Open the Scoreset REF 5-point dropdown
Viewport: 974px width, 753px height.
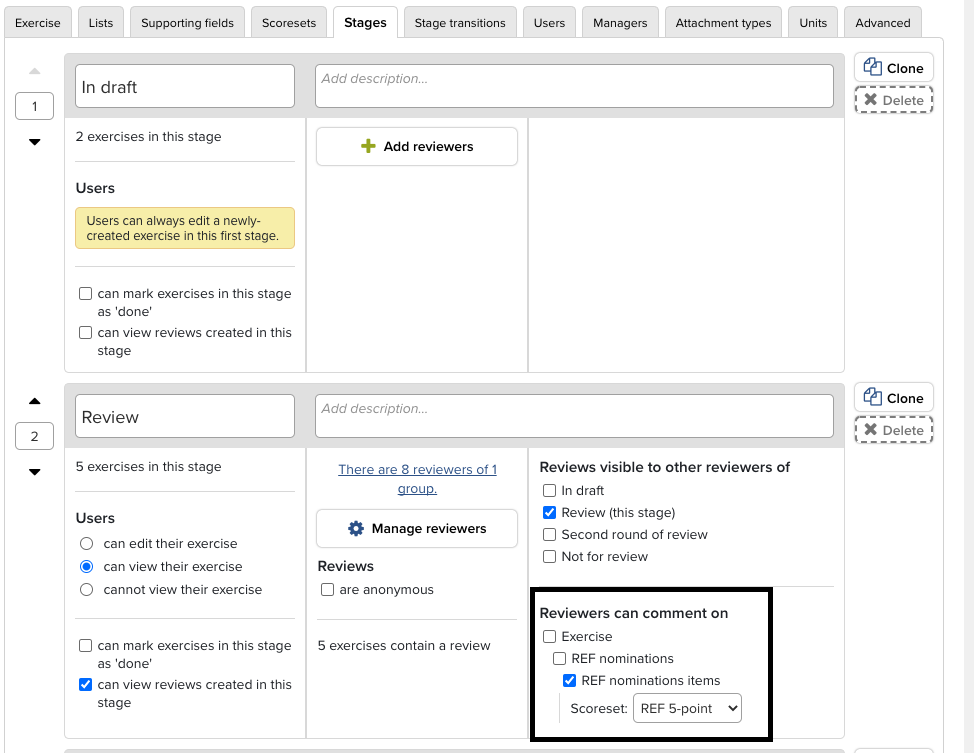tap(687, 708)
